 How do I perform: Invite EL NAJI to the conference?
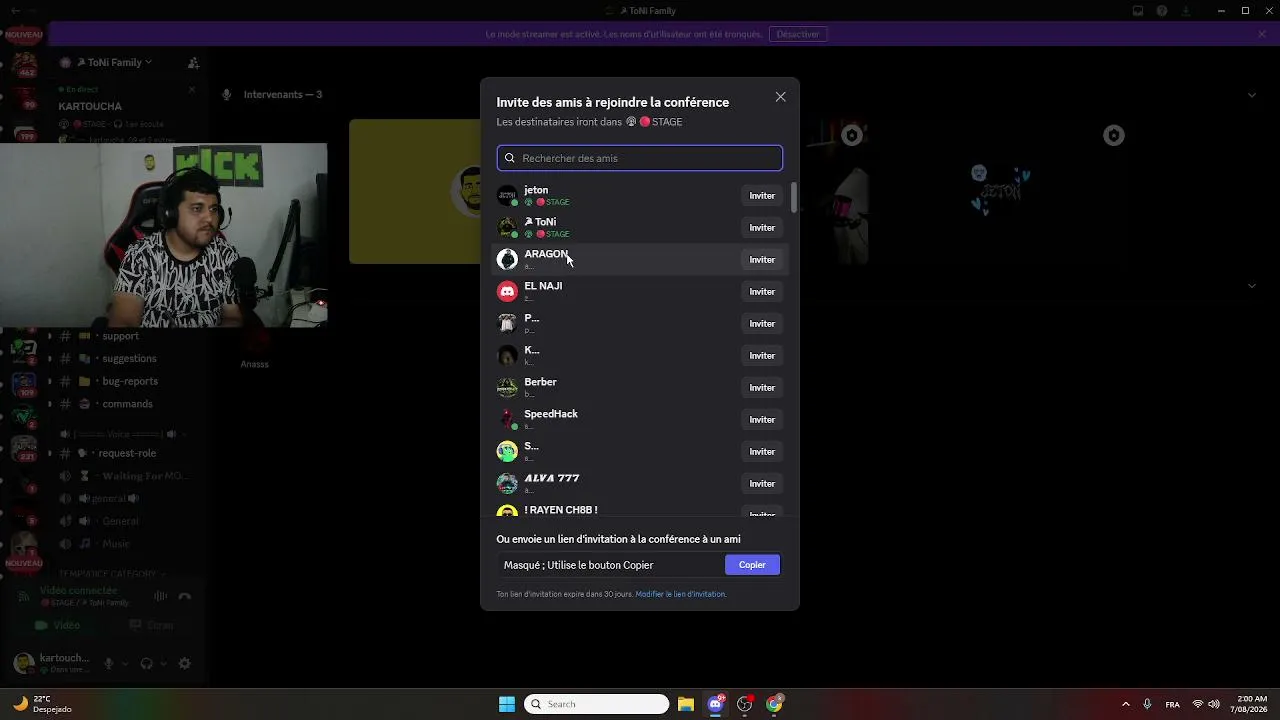tap(762, 292)
